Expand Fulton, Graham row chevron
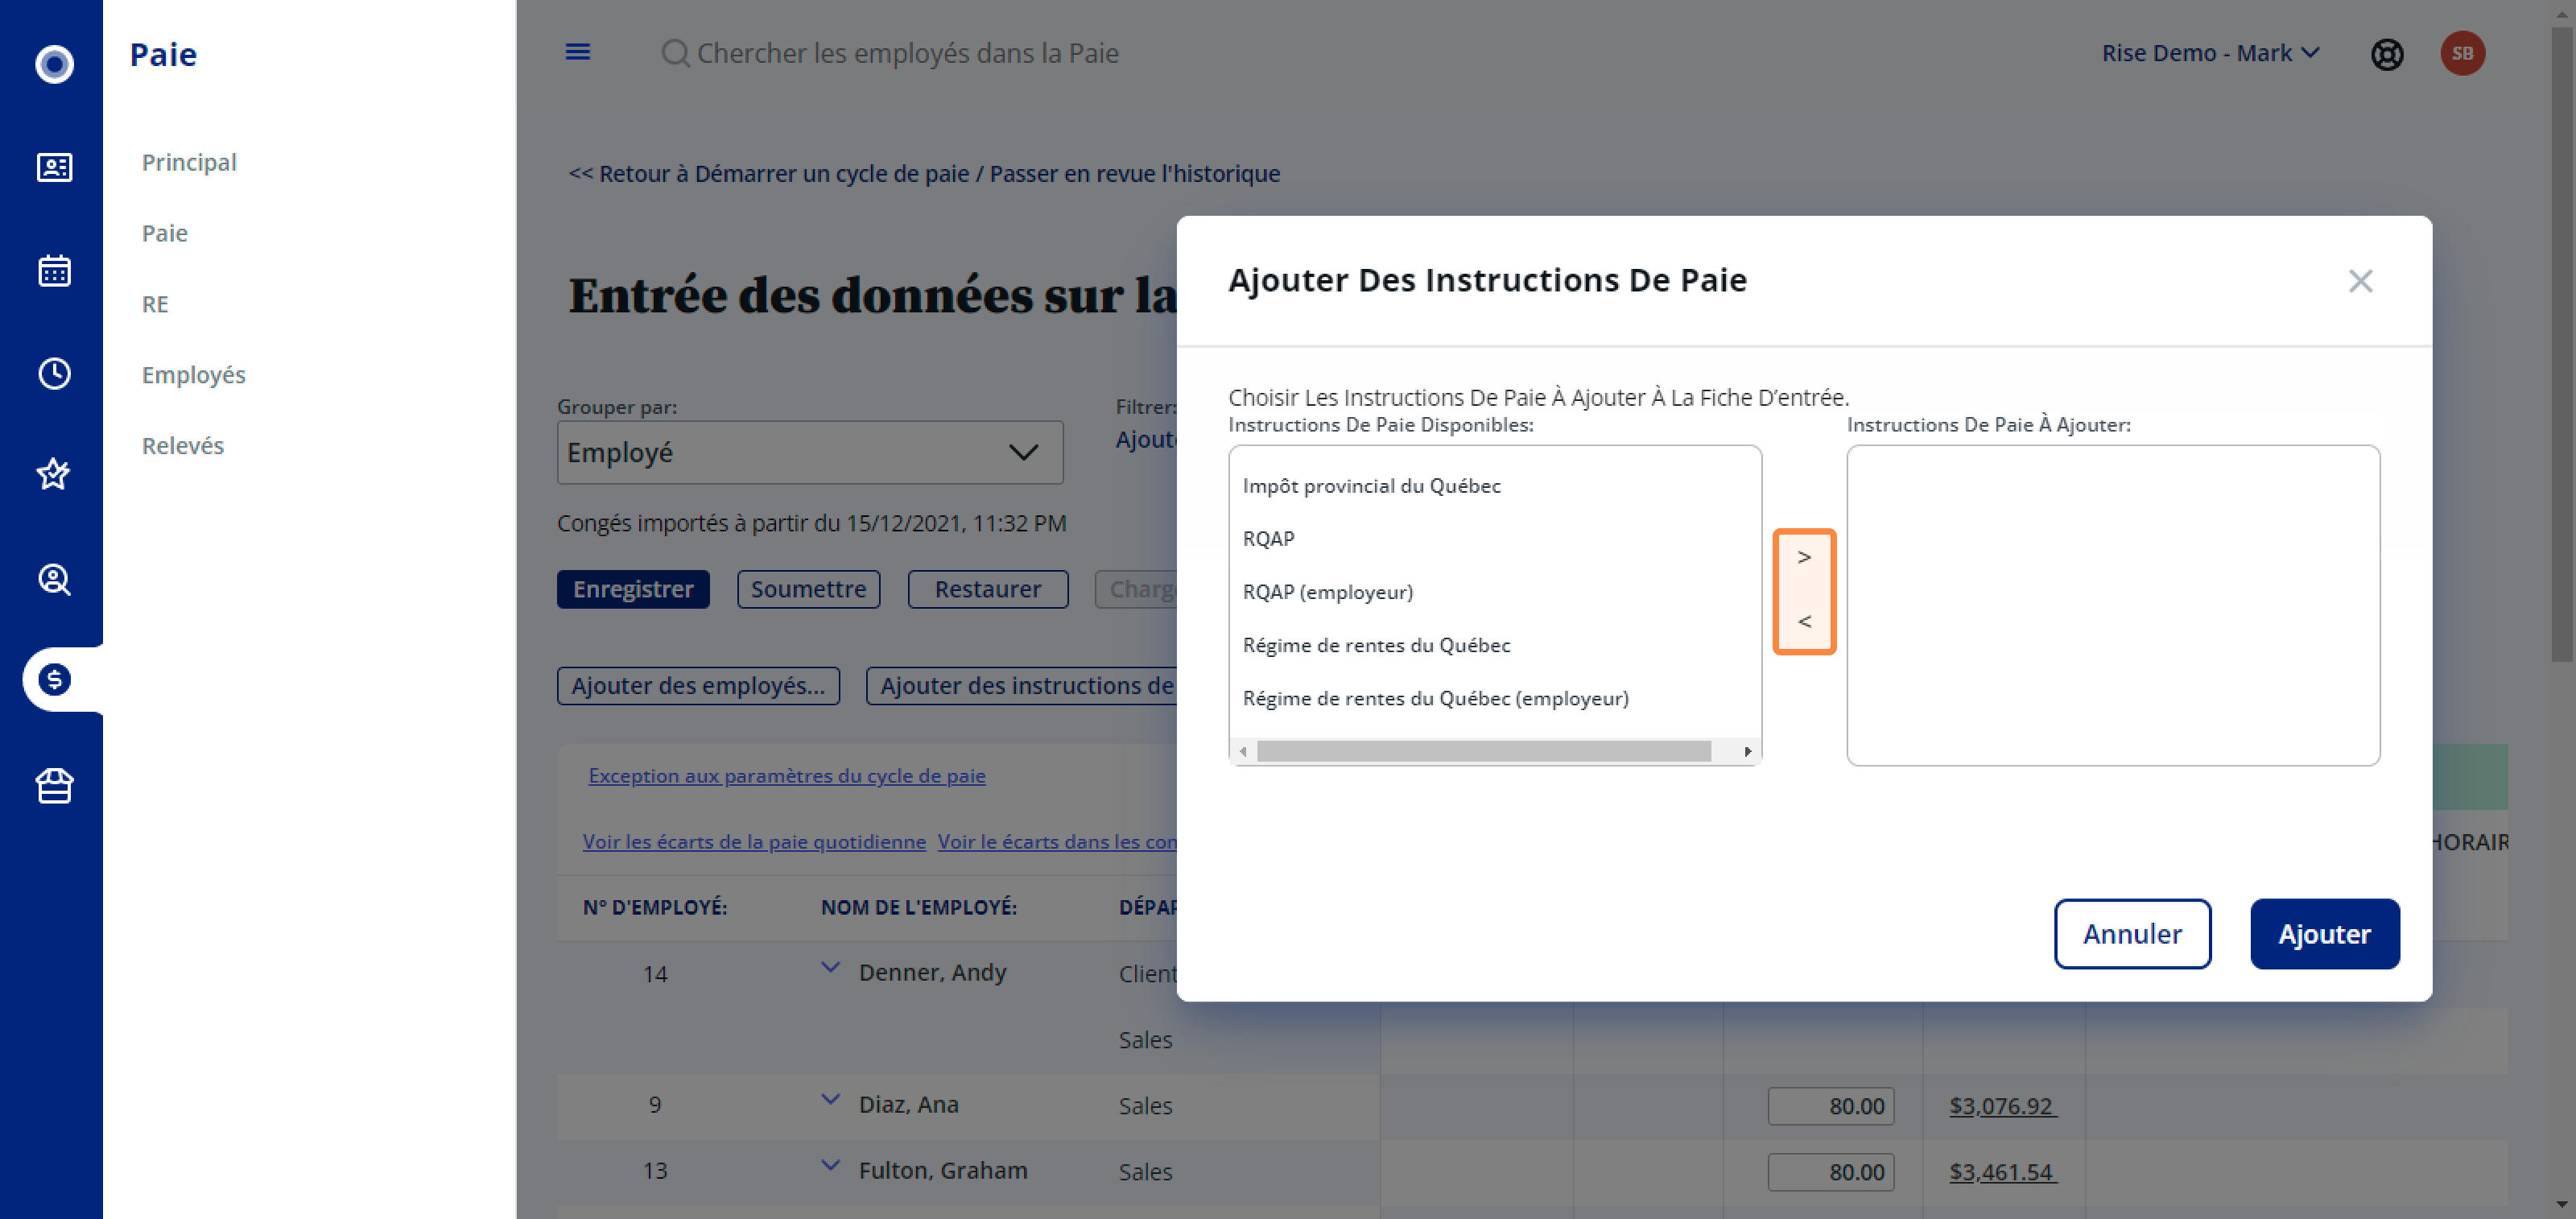Screen dimensions: 2576x1219 click(830, 1165)
